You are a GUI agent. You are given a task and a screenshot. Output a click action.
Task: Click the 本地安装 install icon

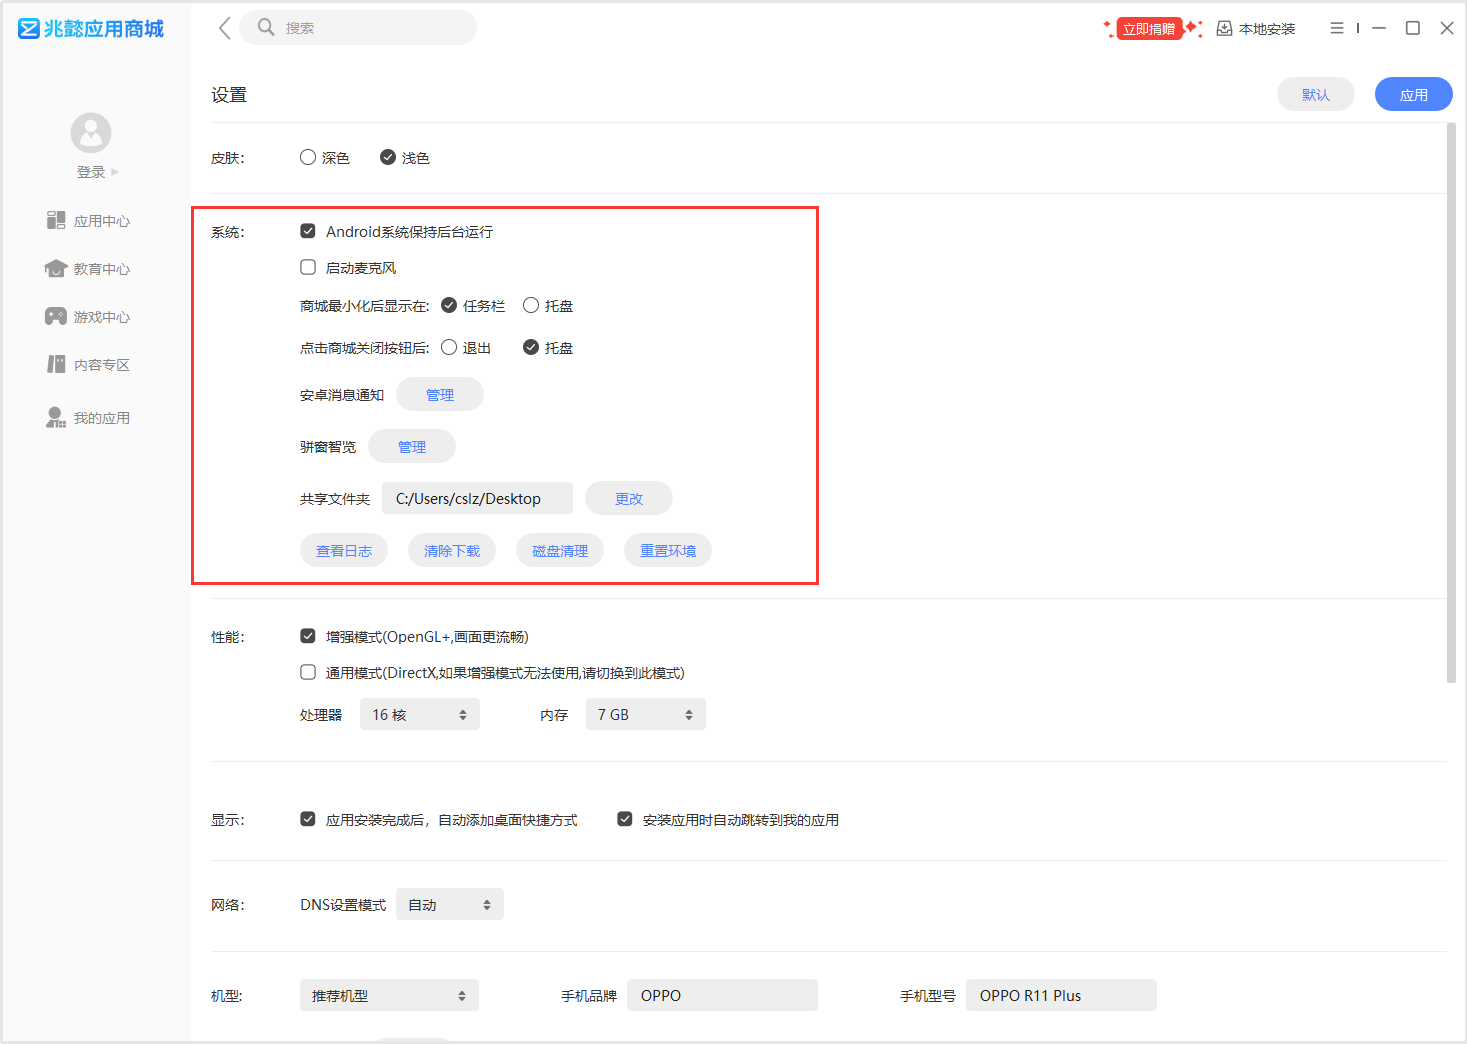point(1224,28)
